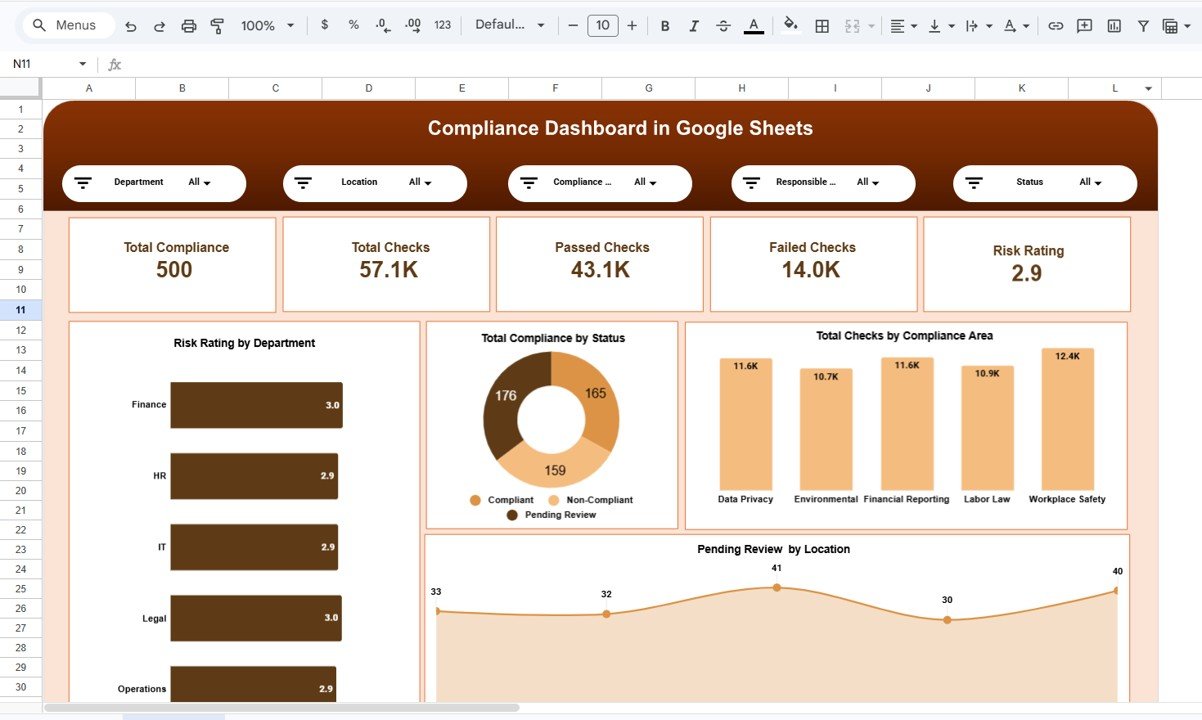Image resolution: width=1202 pixels, height=720 pixels.
Task: Click the Print icon
Action: tap(189, 25)
